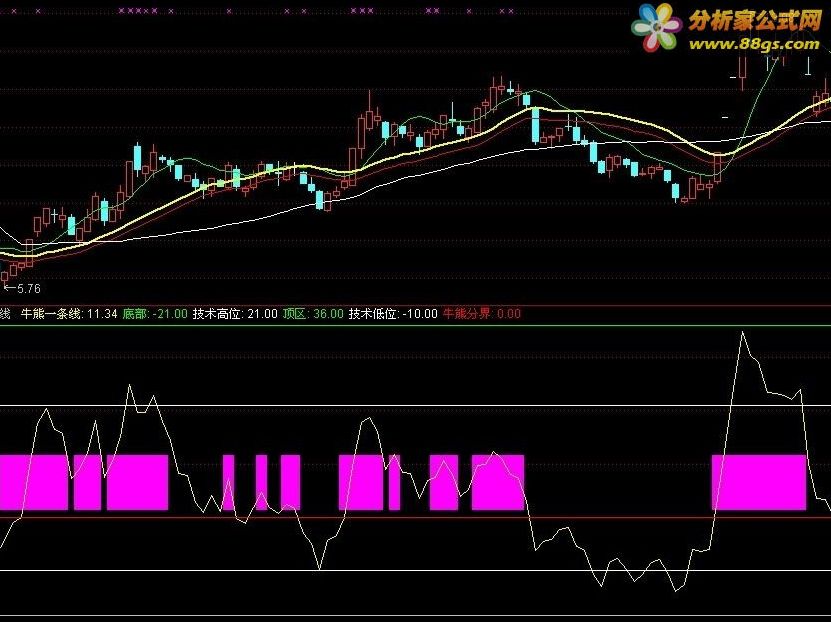Click the 底部 -21.00 indicator value
The image size is (831, 622).
(155, 314)
